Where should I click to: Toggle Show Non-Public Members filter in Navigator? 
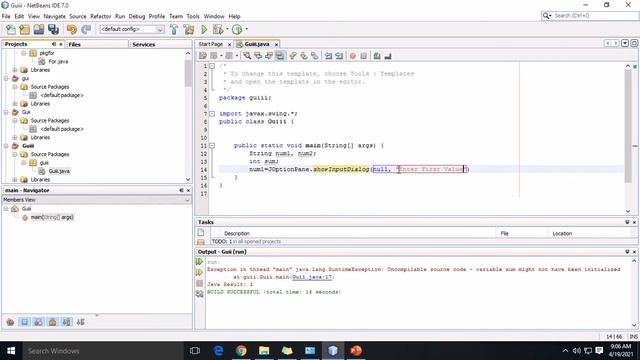(x=52, y=322)
